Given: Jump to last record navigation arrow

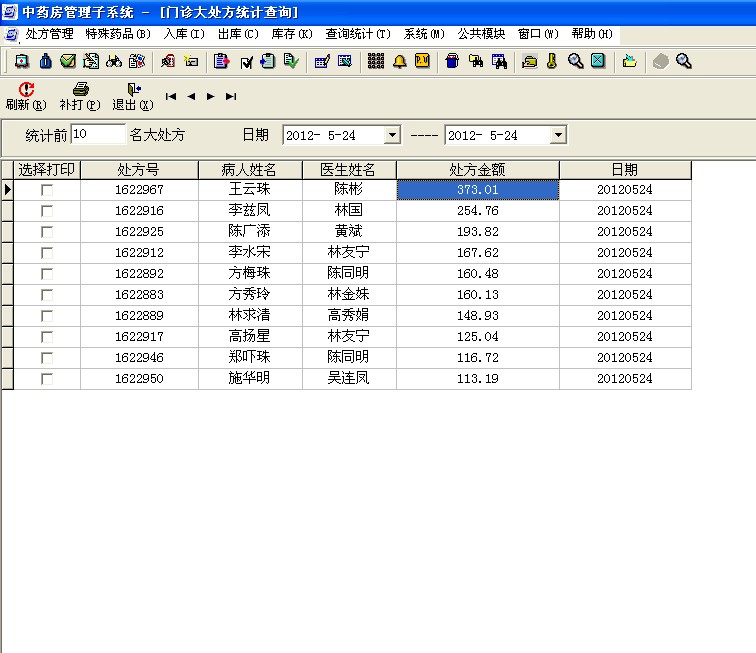Looking at the screenshot, I should [x=231, y=96].
